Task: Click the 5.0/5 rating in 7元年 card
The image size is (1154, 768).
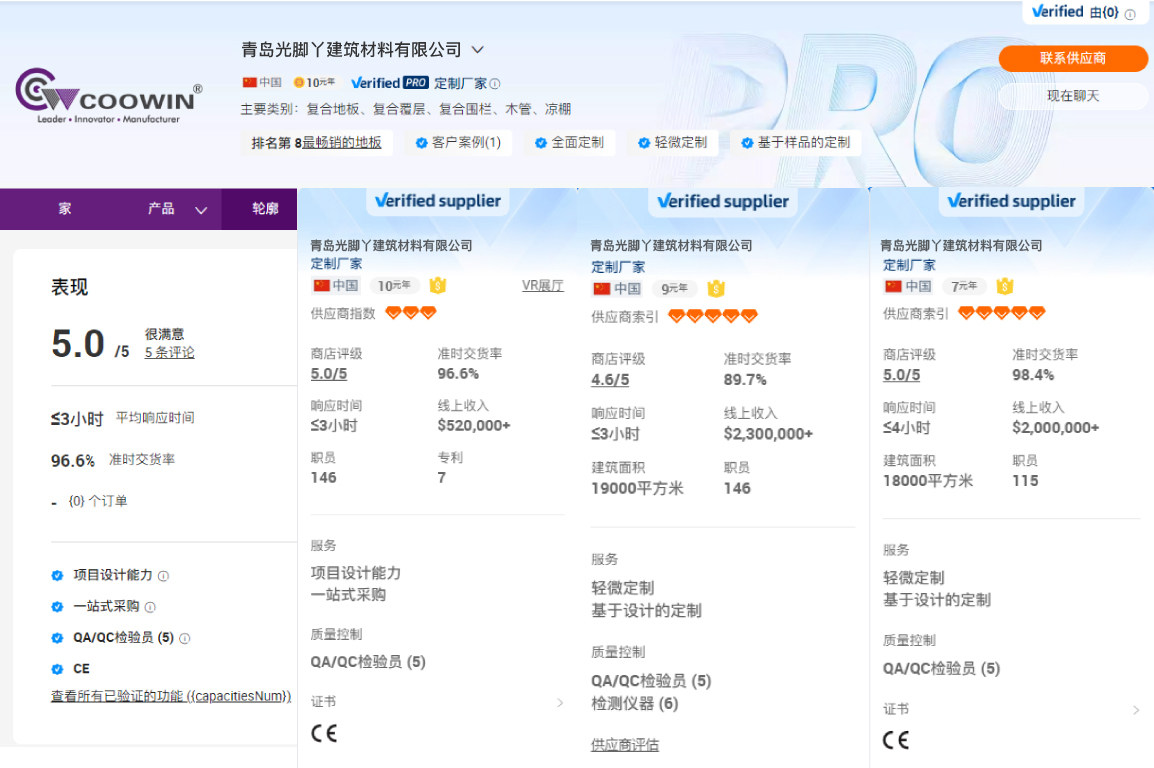Action: tap(902, 375)
